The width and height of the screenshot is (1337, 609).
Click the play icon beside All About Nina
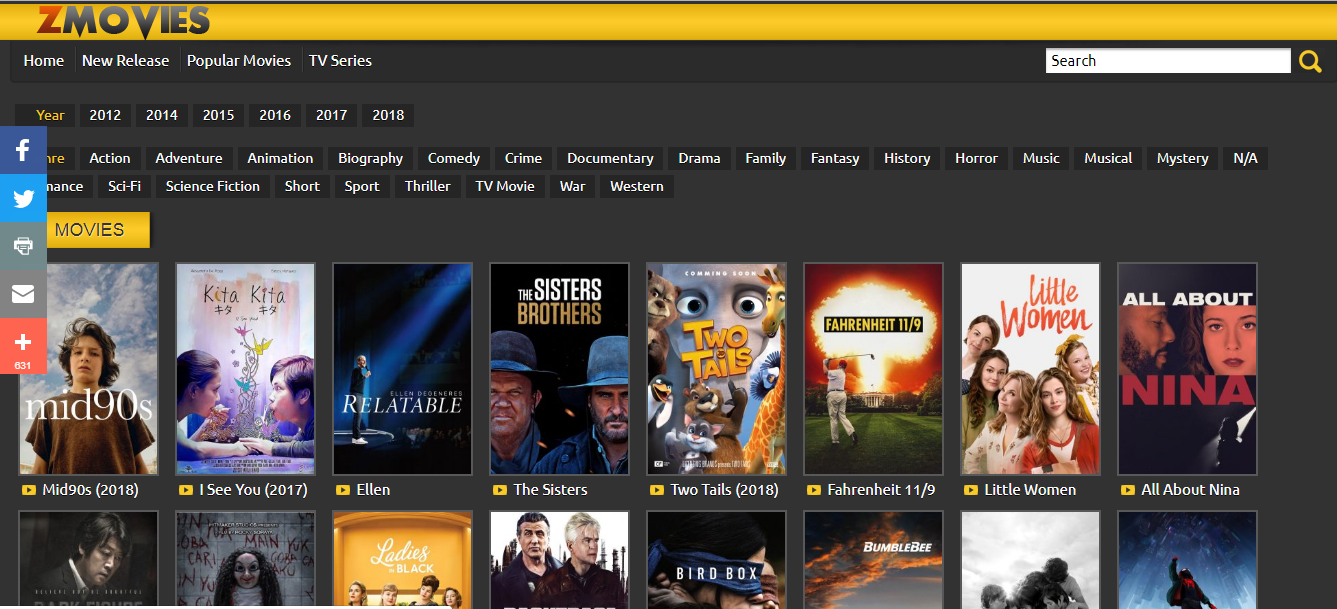(1128, 490)
